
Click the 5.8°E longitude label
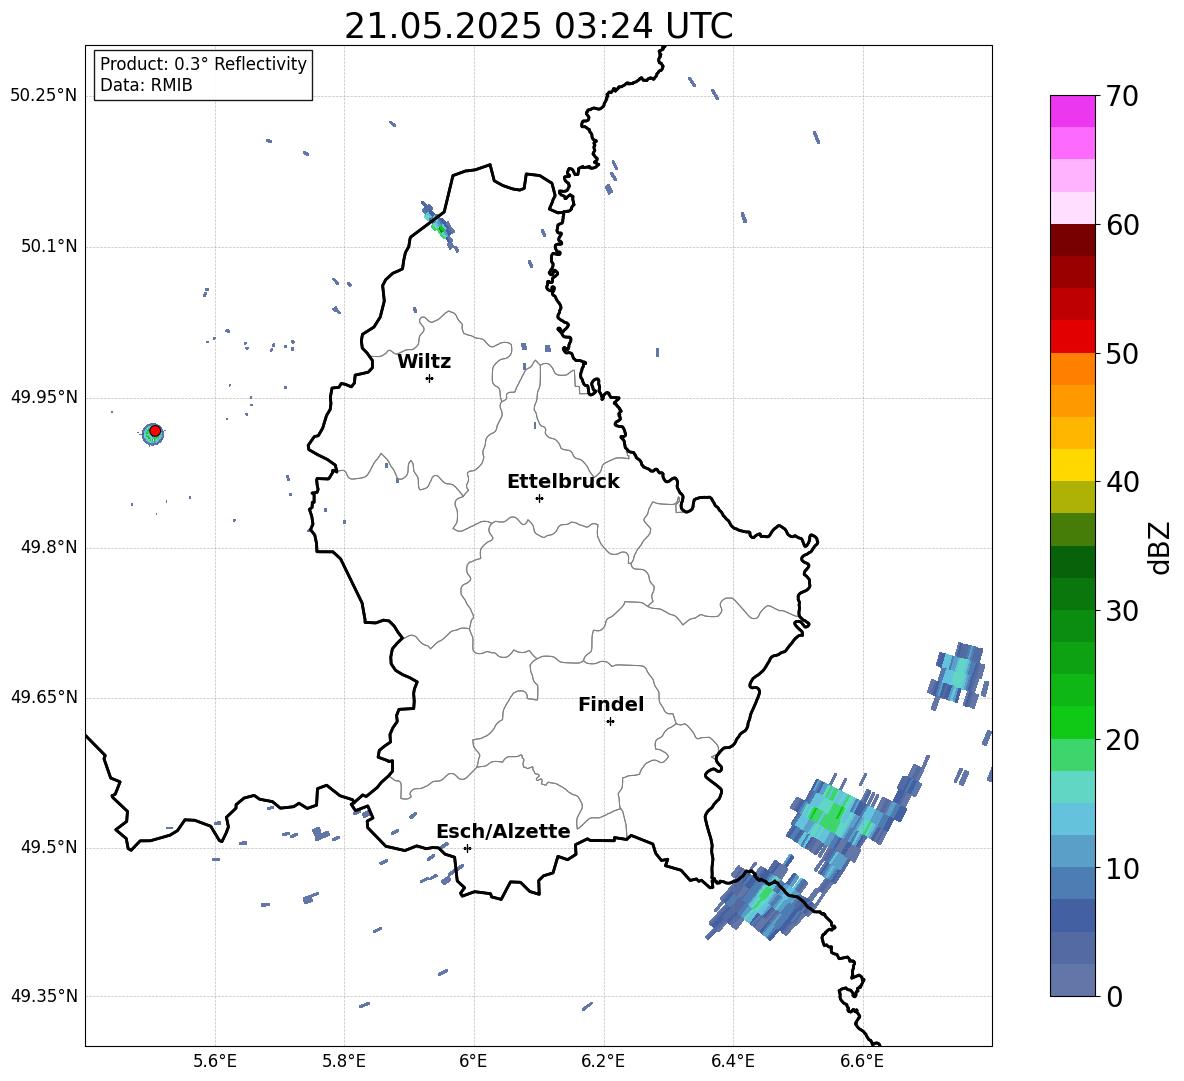point(344,1061)
